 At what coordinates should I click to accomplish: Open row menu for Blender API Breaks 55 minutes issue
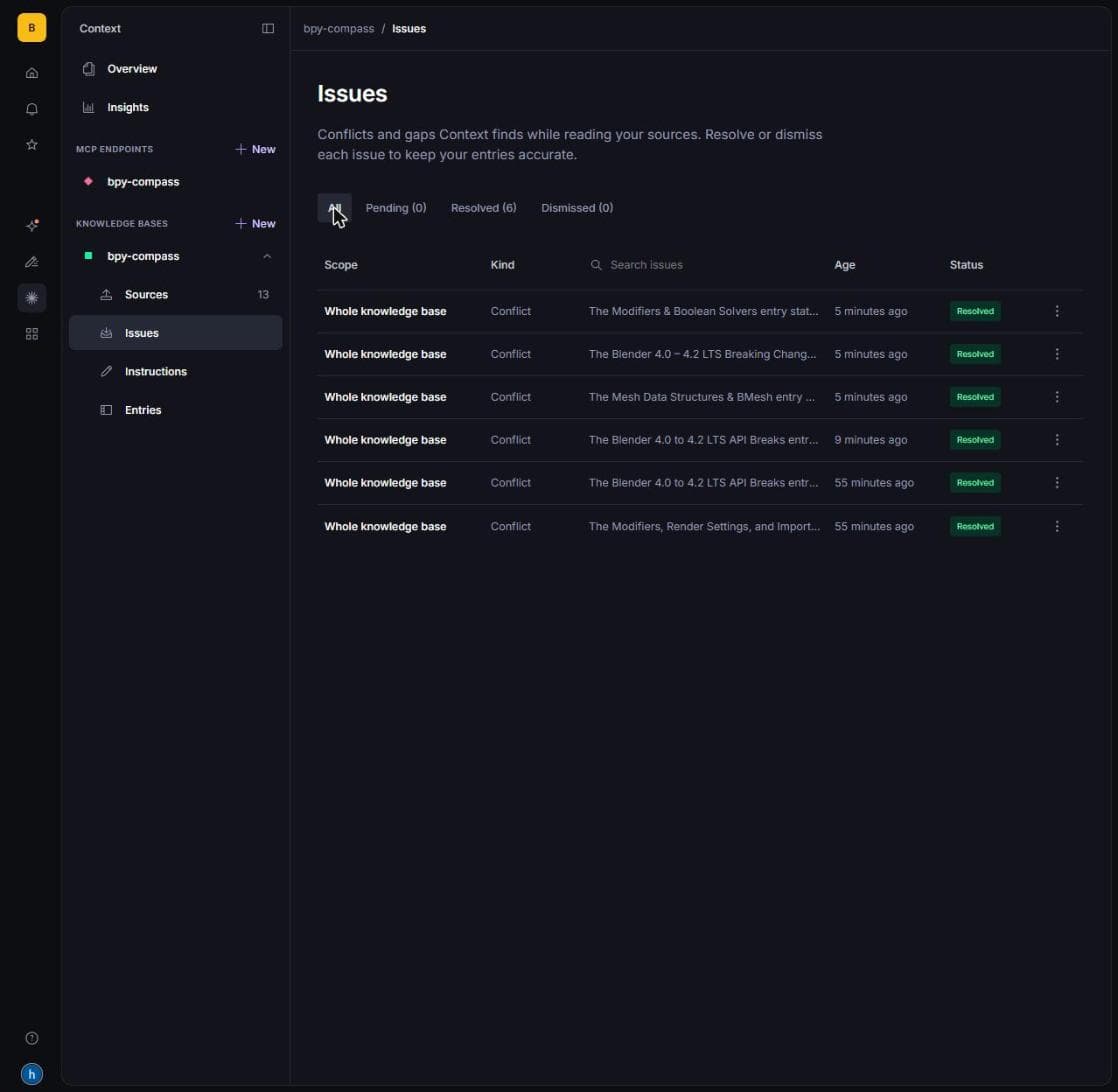[x=1057, y=483]
